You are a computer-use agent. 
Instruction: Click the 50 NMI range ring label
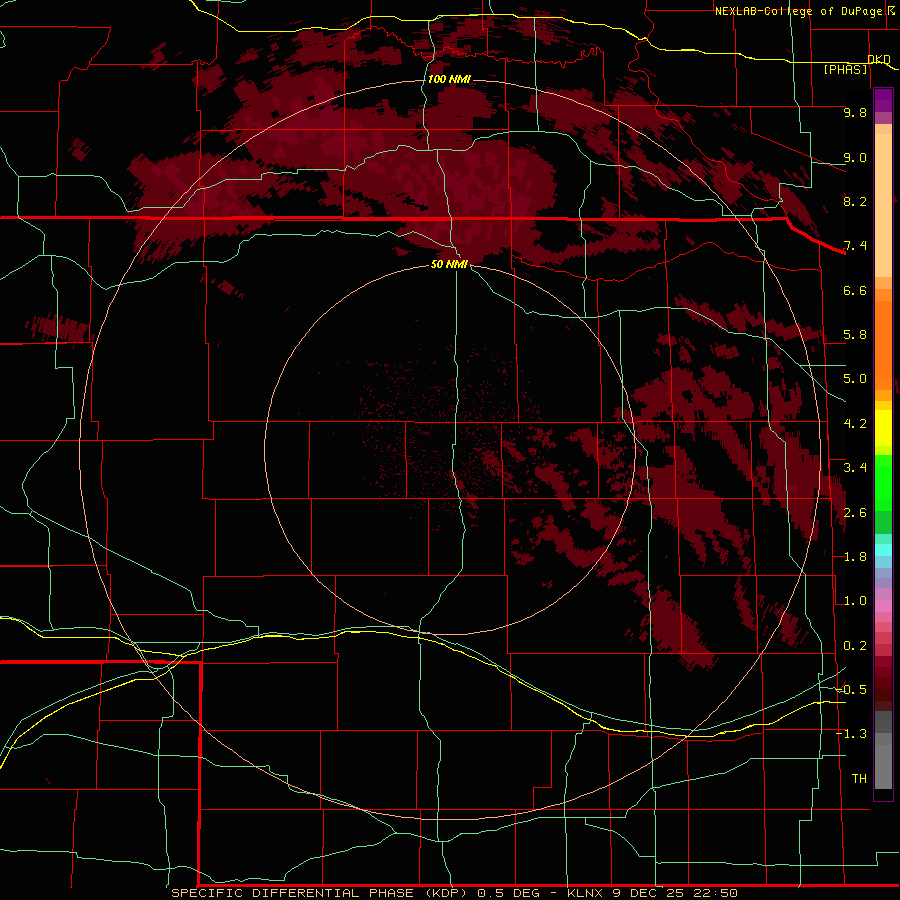pyautogui.click(x=449, y=264)
